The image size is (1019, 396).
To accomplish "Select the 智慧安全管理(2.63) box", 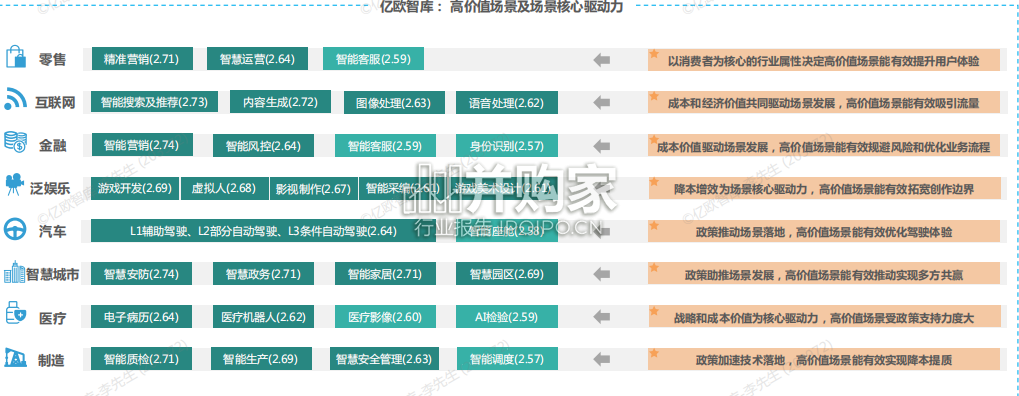I will tap(384, 359).
